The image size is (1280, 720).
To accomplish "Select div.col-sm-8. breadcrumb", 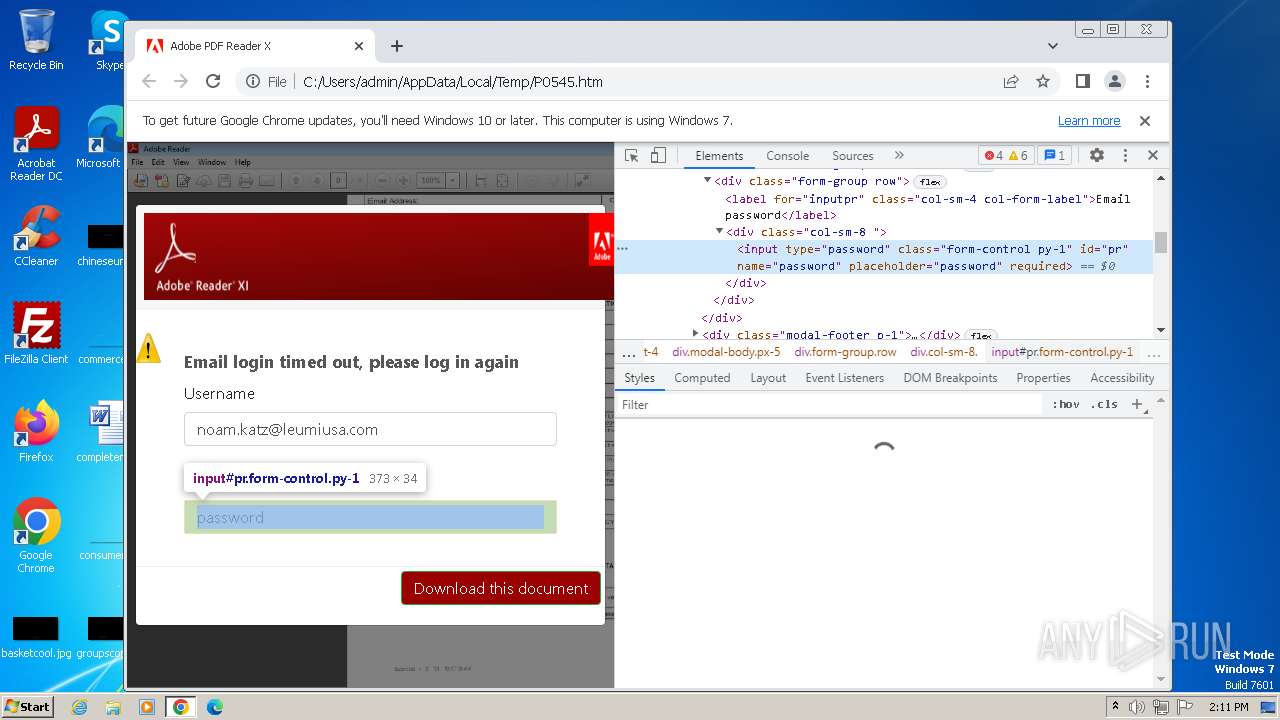I will 944,352.
